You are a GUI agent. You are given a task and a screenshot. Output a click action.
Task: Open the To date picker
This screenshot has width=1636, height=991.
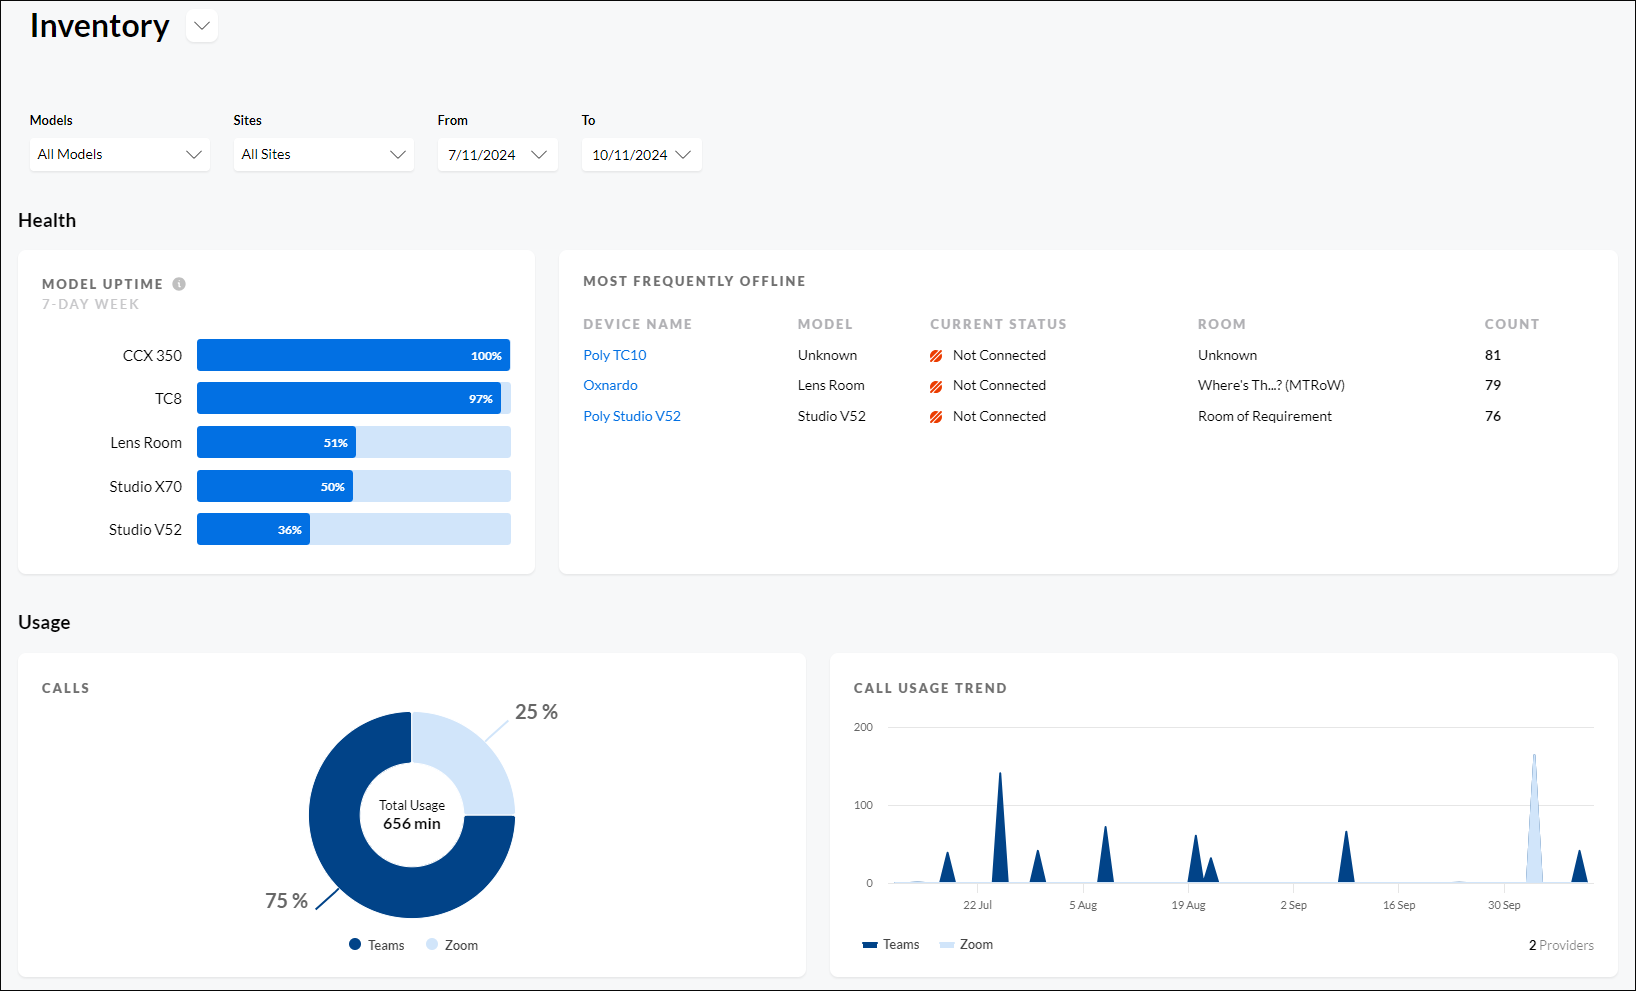(x=641, y=154)
